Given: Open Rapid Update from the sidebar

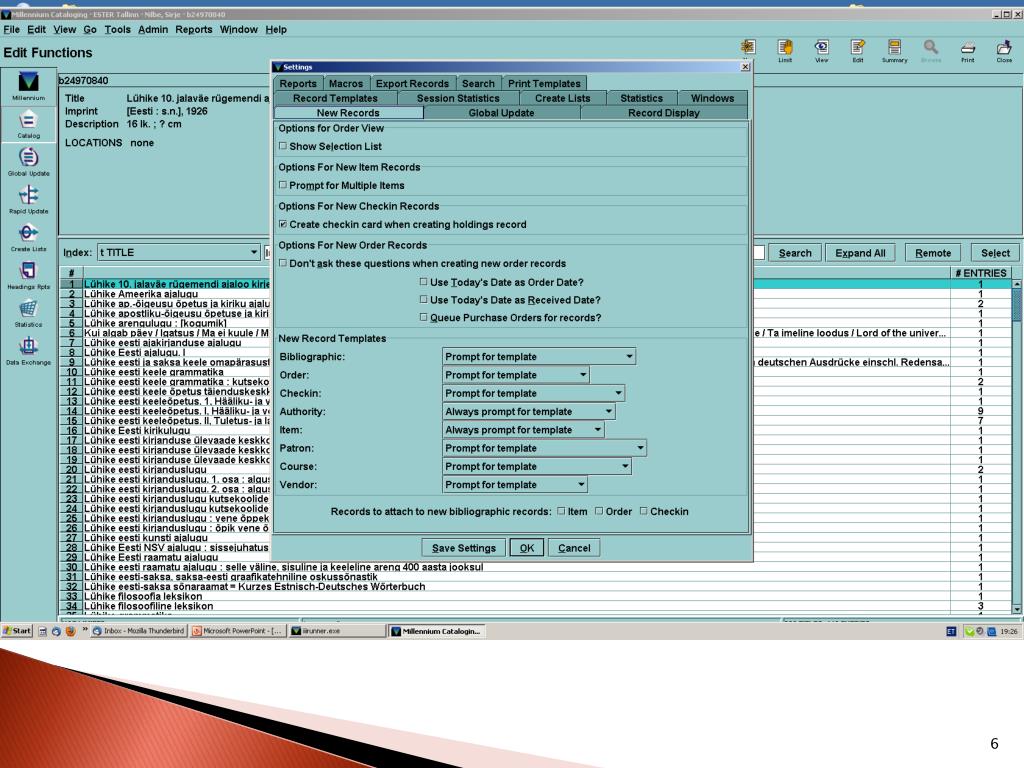Looking at the screenshot, I should coord(28,197).
